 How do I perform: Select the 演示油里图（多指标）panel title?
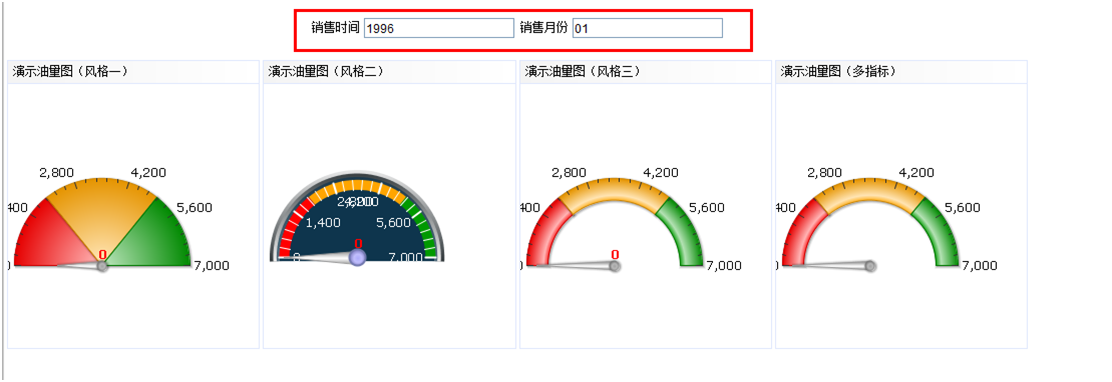(x=839, y=71)
